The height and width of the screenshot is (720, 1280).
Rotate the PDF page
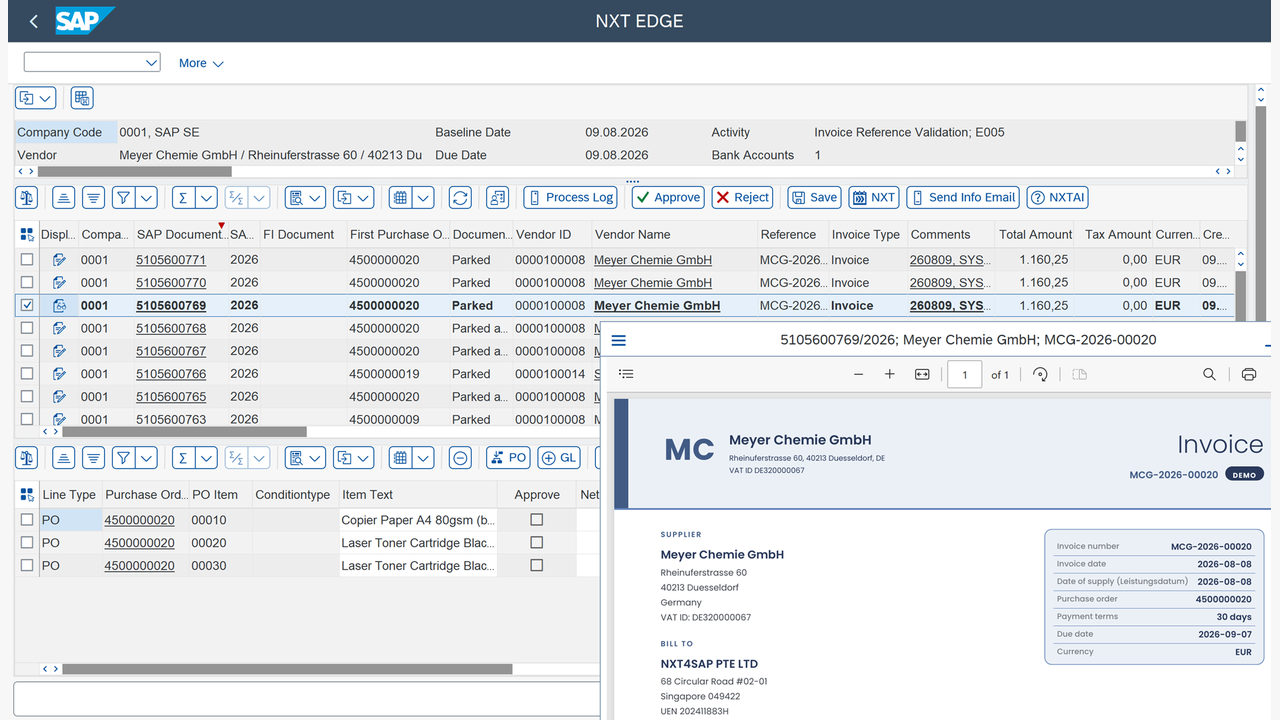click(1040, 374)
